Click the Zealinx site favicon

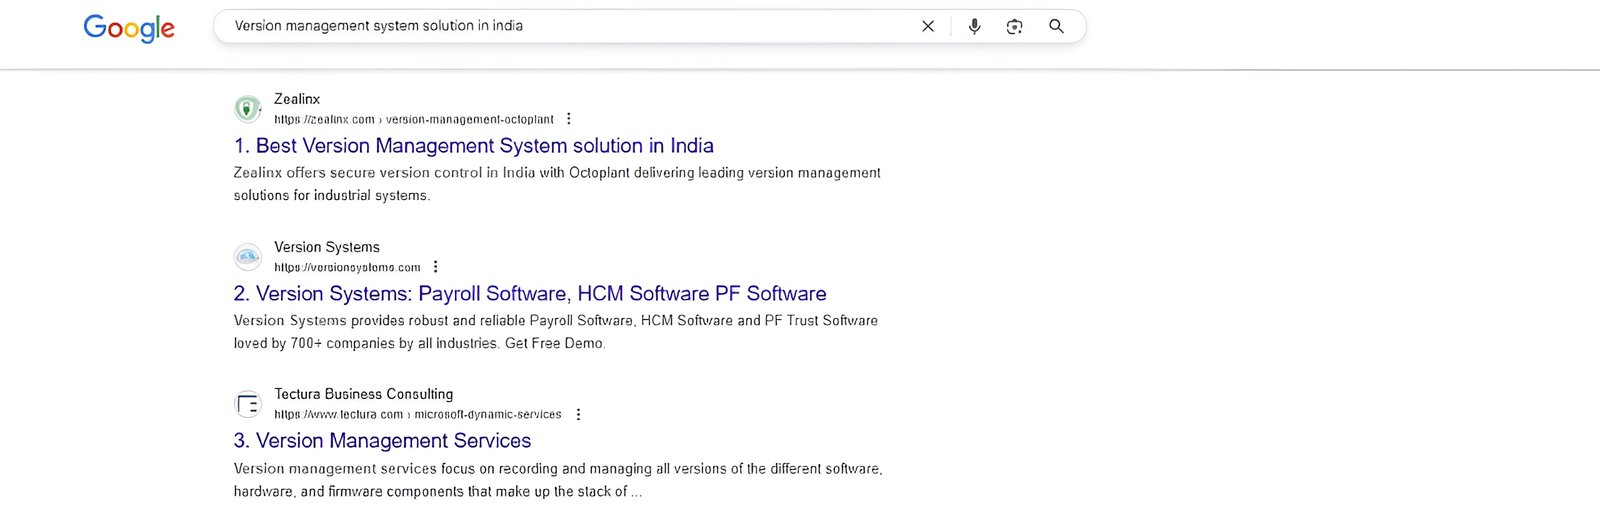(248, 108)
